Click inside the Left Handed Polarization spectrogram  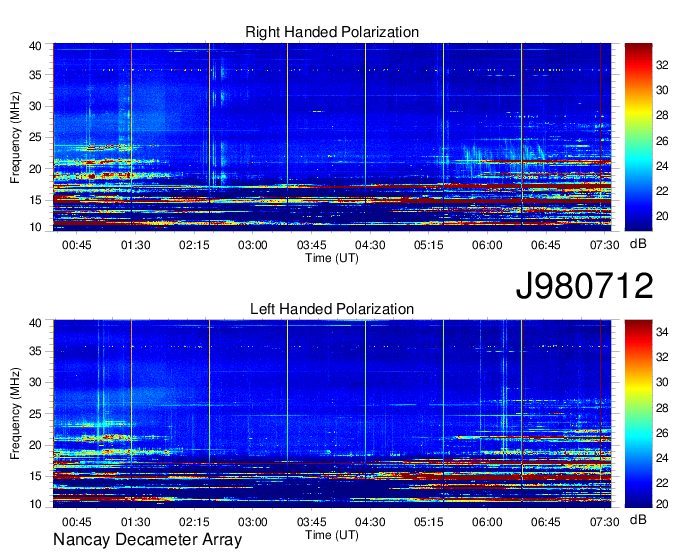[x=332, y=414]
